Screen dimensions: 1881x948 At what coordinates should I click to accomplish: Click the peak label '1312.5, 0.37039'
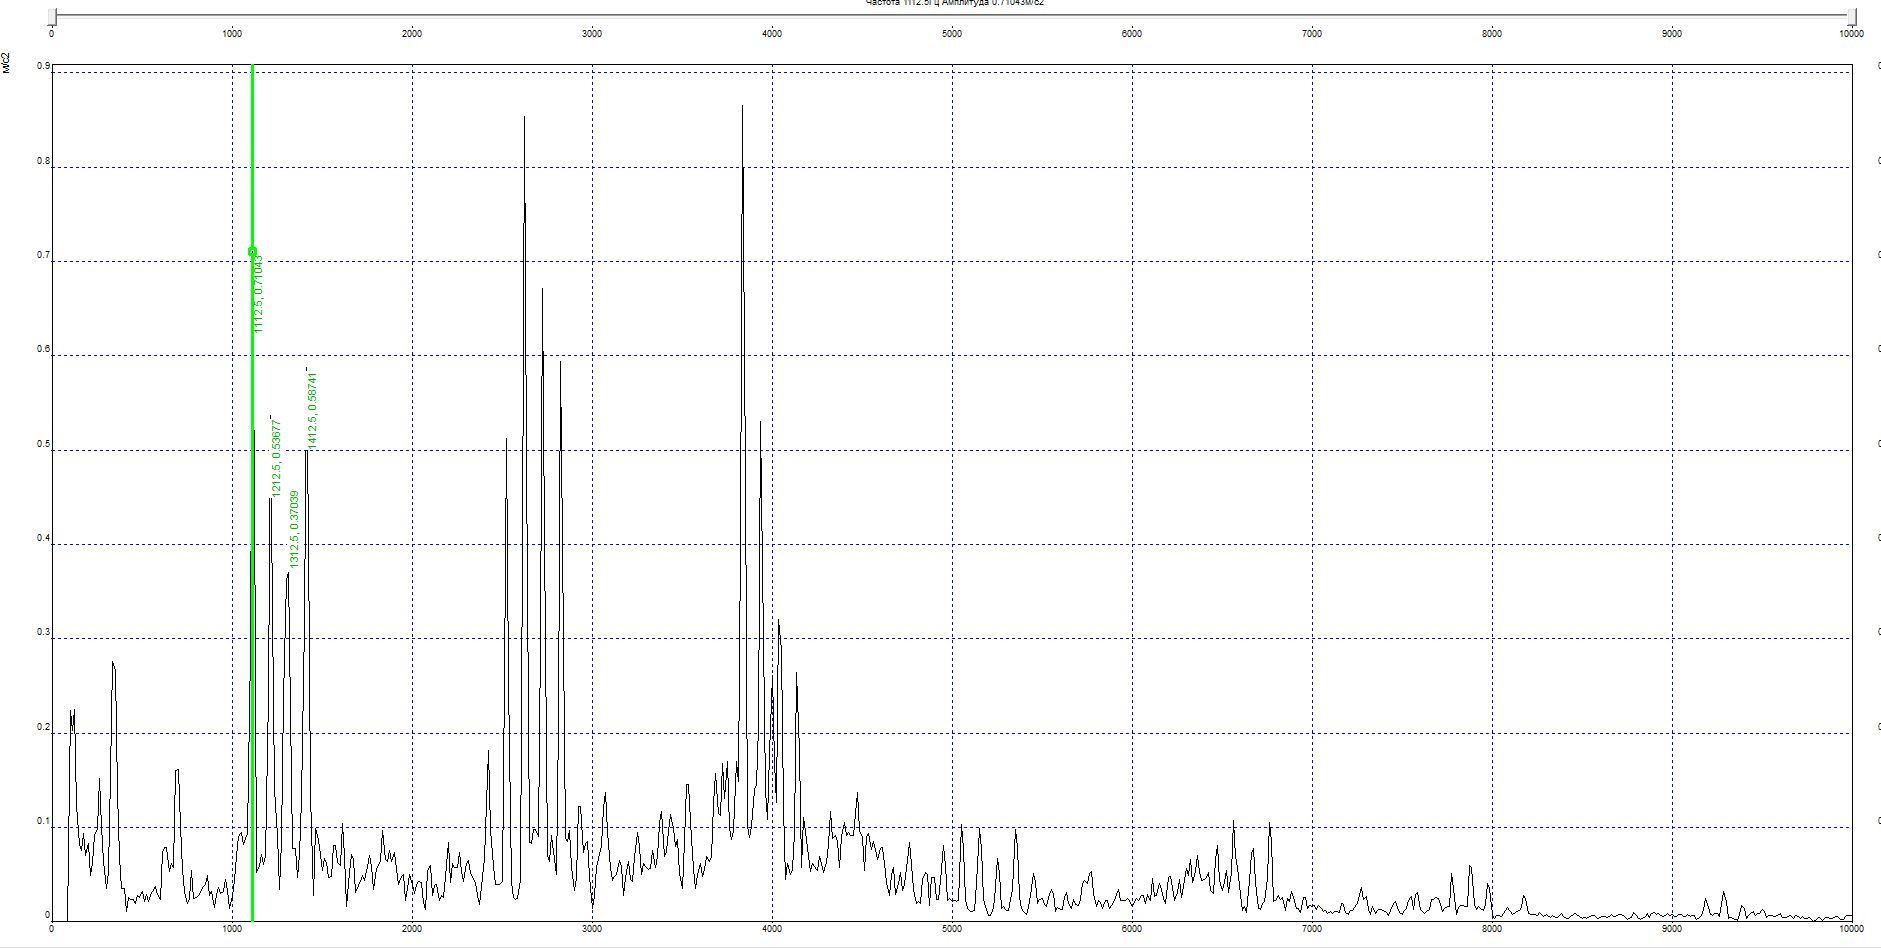(x=294, y=529)
